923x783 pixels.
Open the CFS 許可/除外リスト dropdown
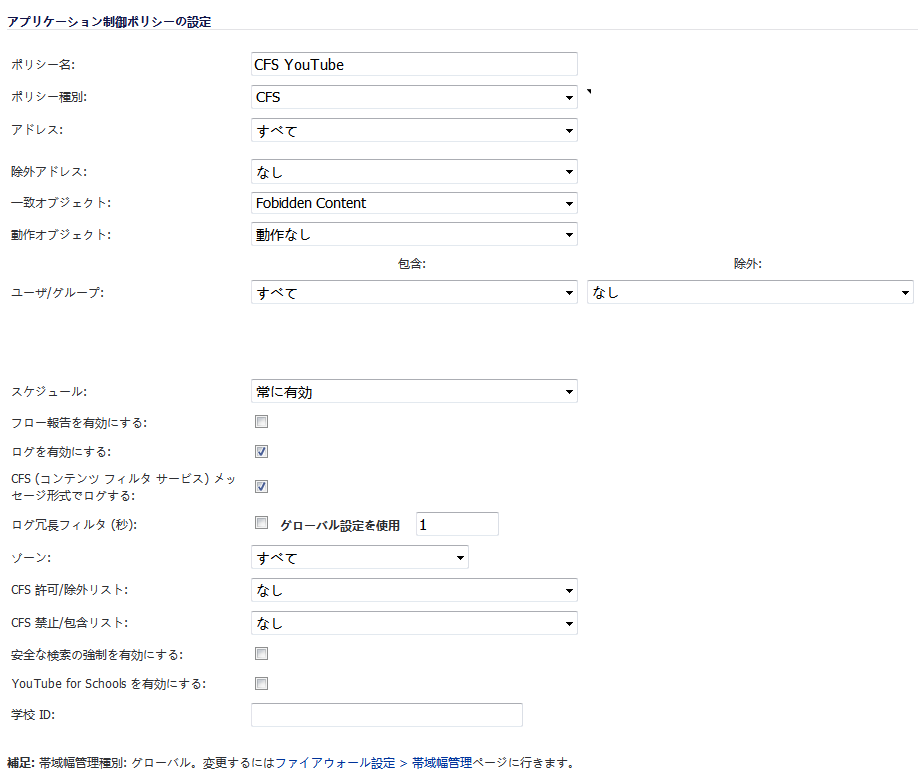pos(414,590)
